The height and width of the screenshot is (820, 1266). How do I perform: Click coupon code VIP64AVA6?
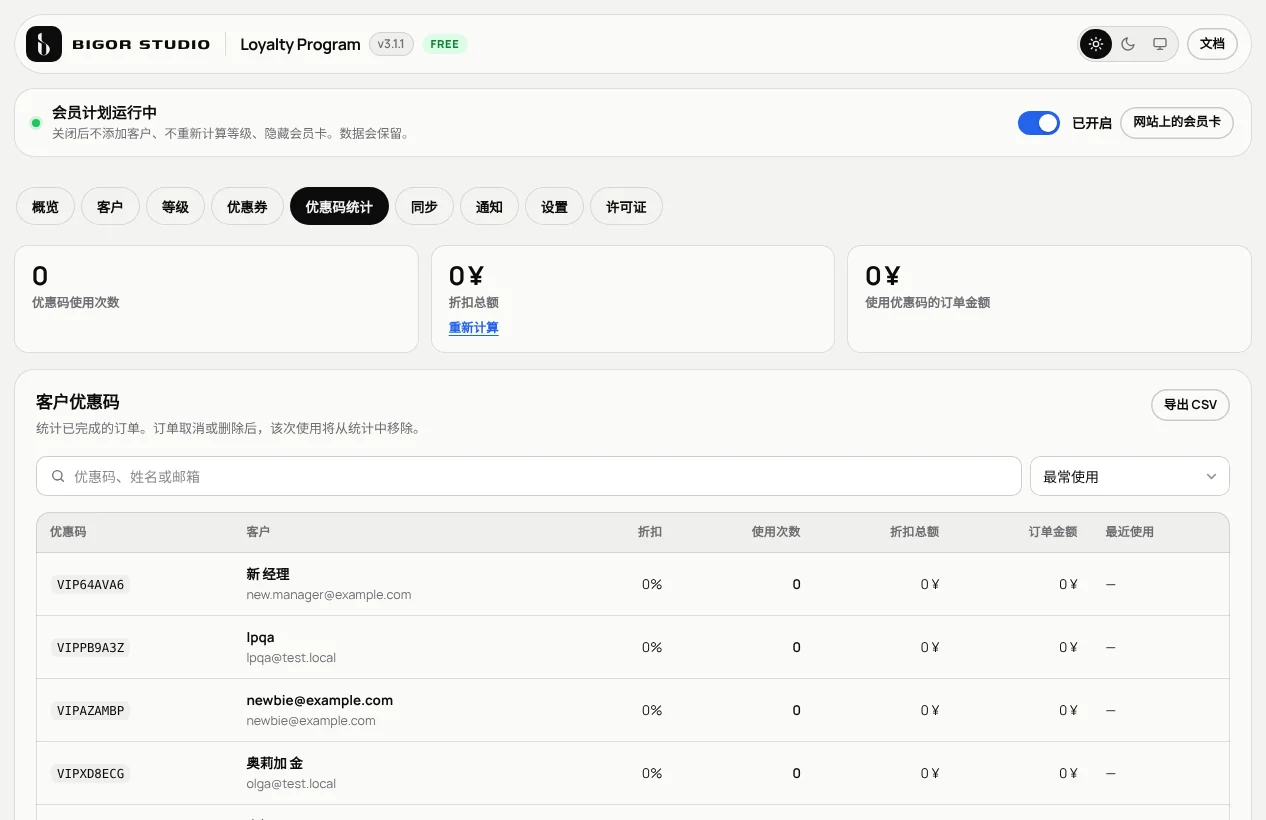[x=91, y=584]
